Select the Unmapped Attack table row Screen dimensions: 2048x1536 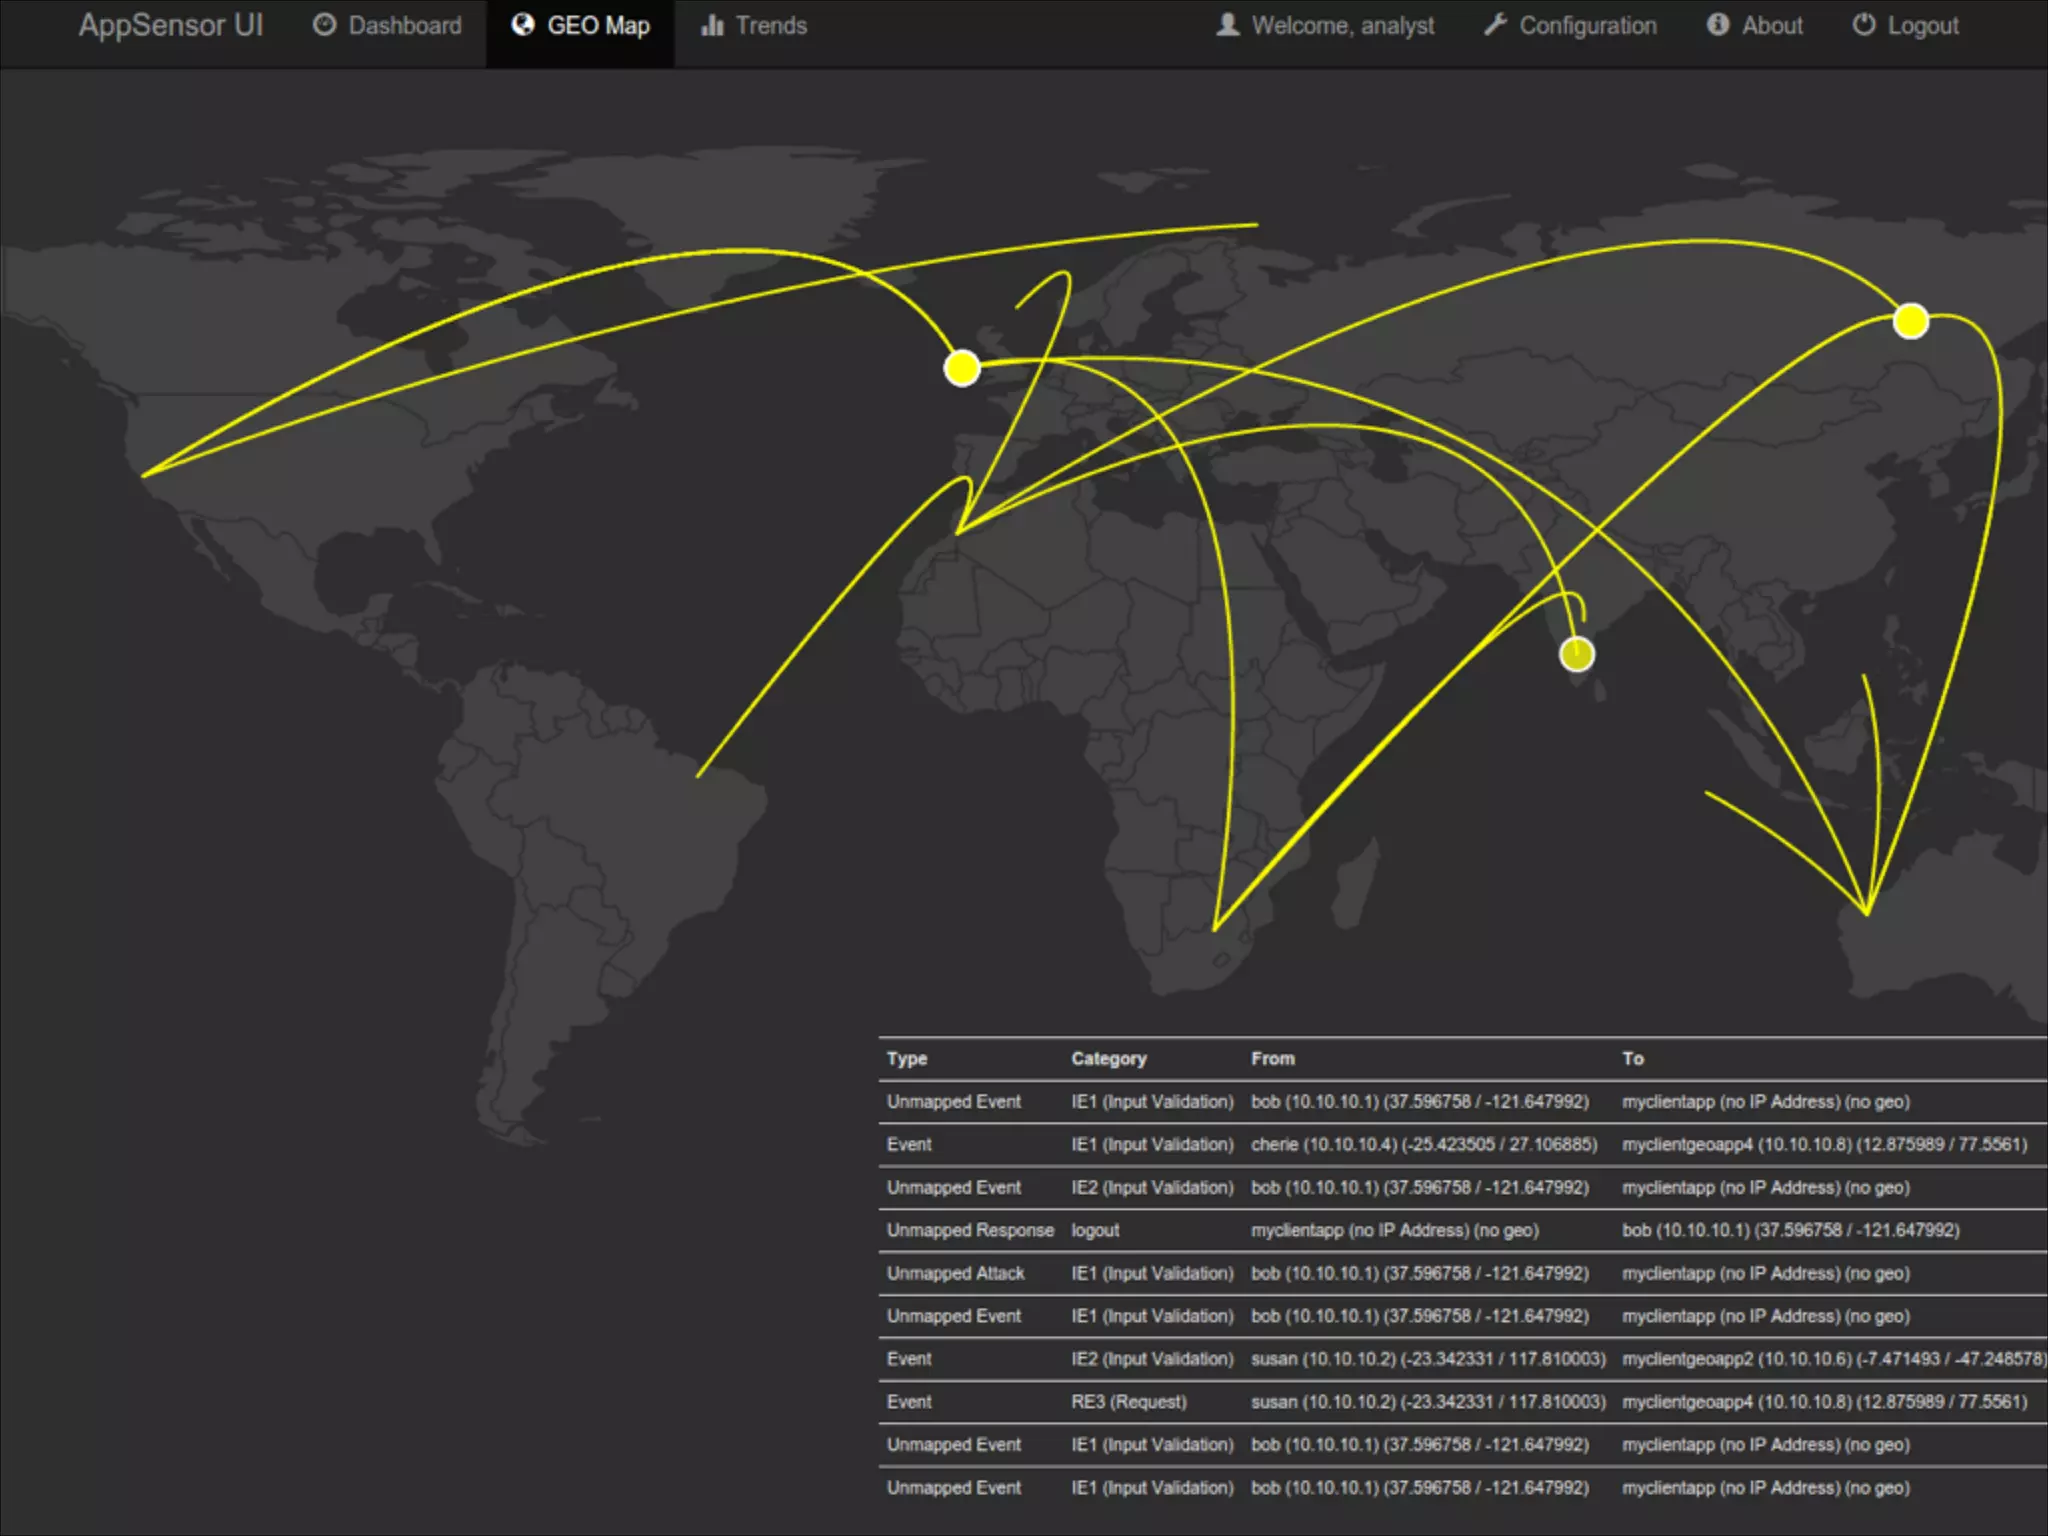click(x=1400, y=1273)
